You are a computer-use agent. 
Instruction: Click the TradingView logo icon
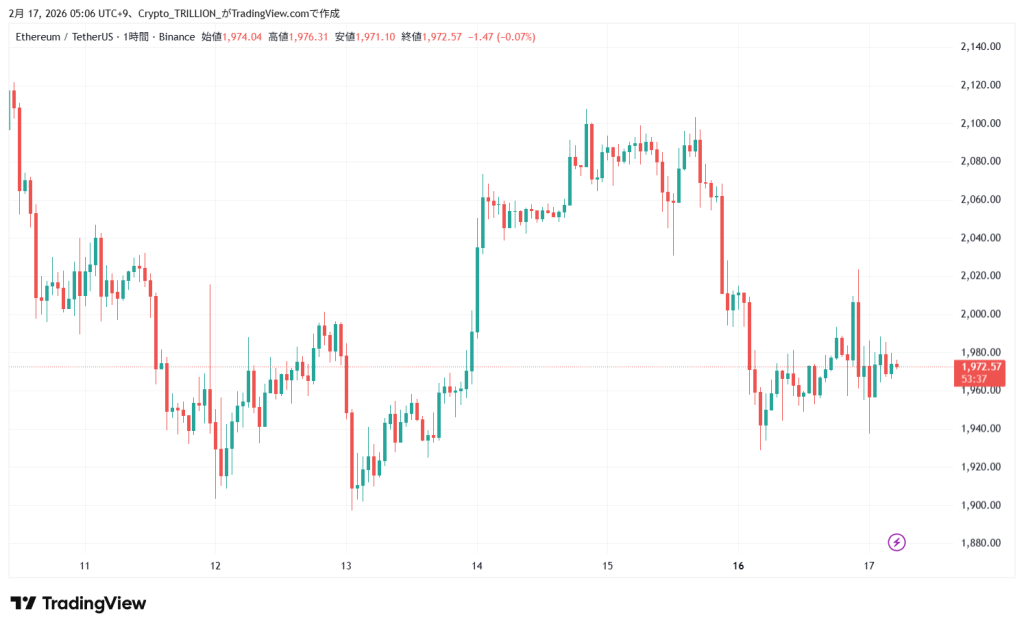(x=23, y=604)
